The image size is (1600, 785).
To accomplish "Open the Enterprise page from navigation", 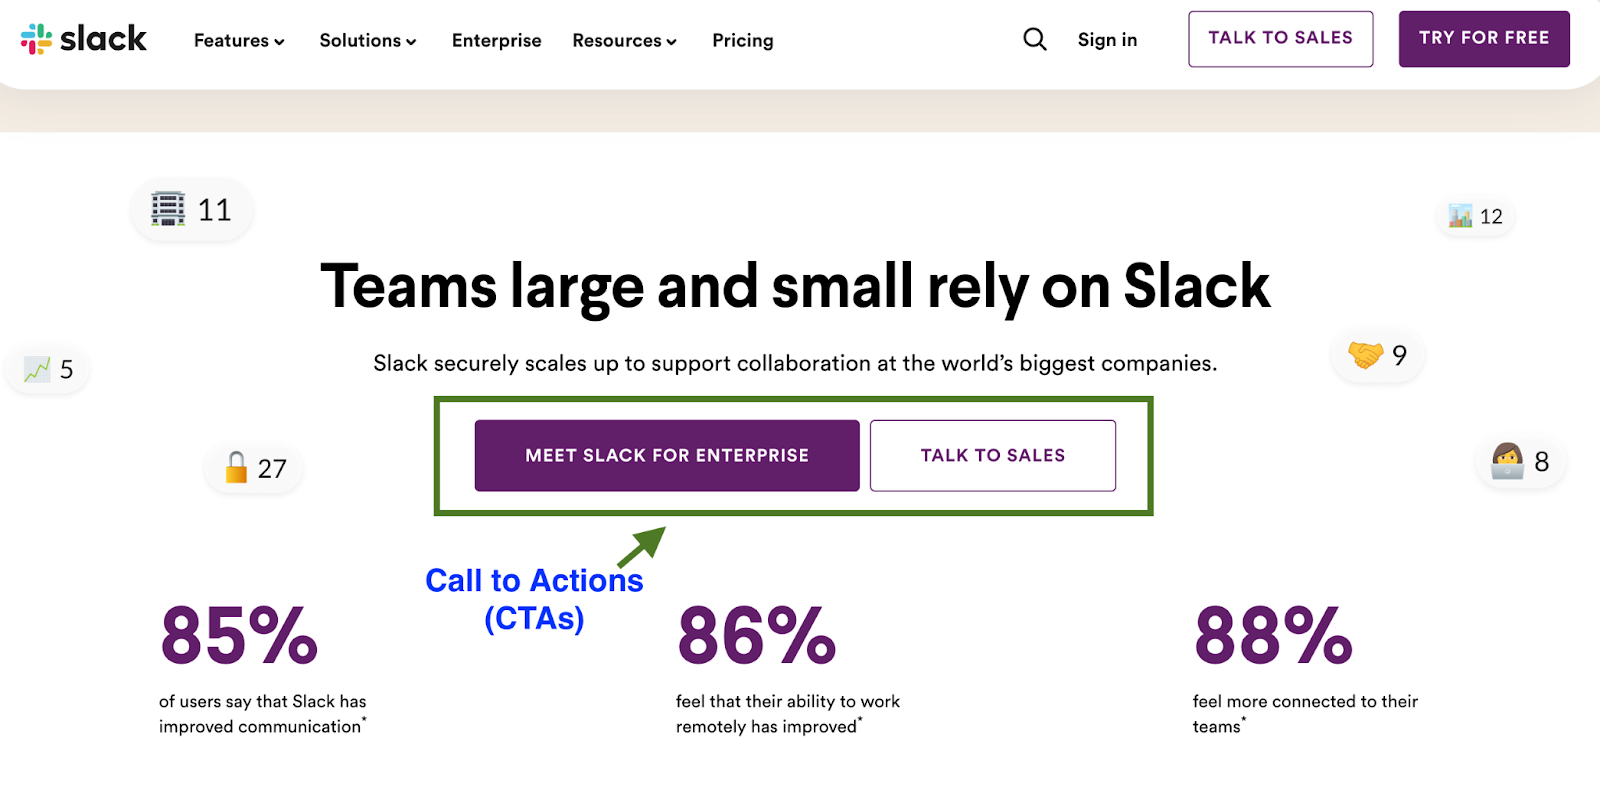I will pos(496,41).
